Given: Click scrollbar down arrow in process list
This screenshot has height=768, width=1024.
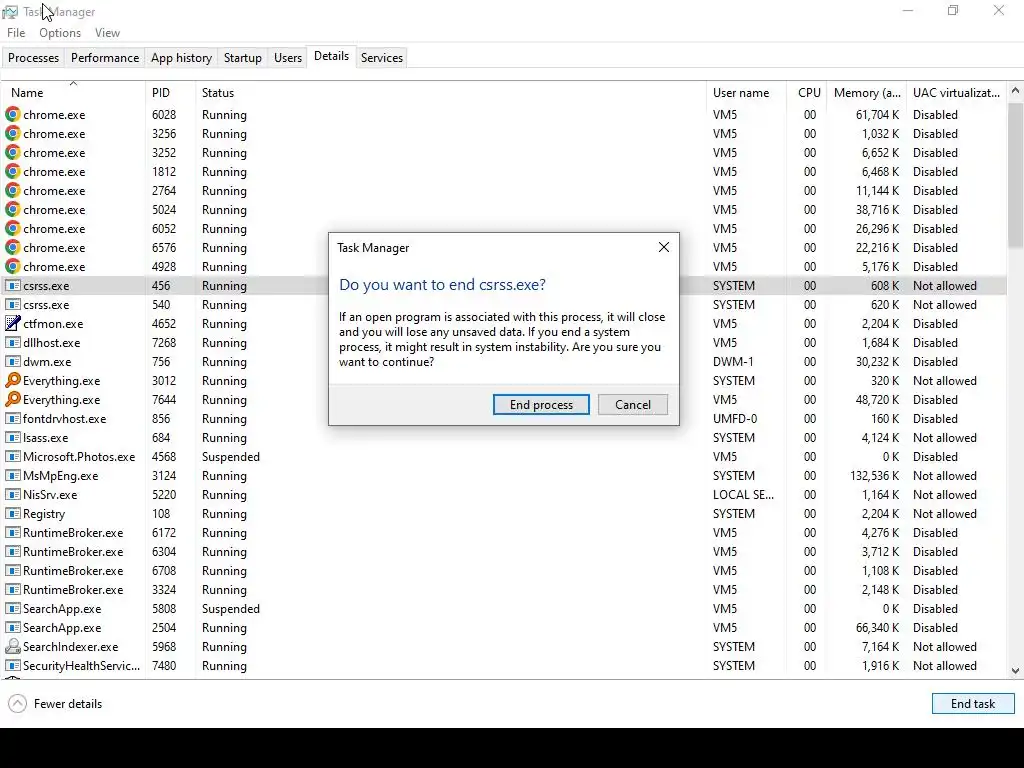Looking at the screenshot, I should point(1015,670).
